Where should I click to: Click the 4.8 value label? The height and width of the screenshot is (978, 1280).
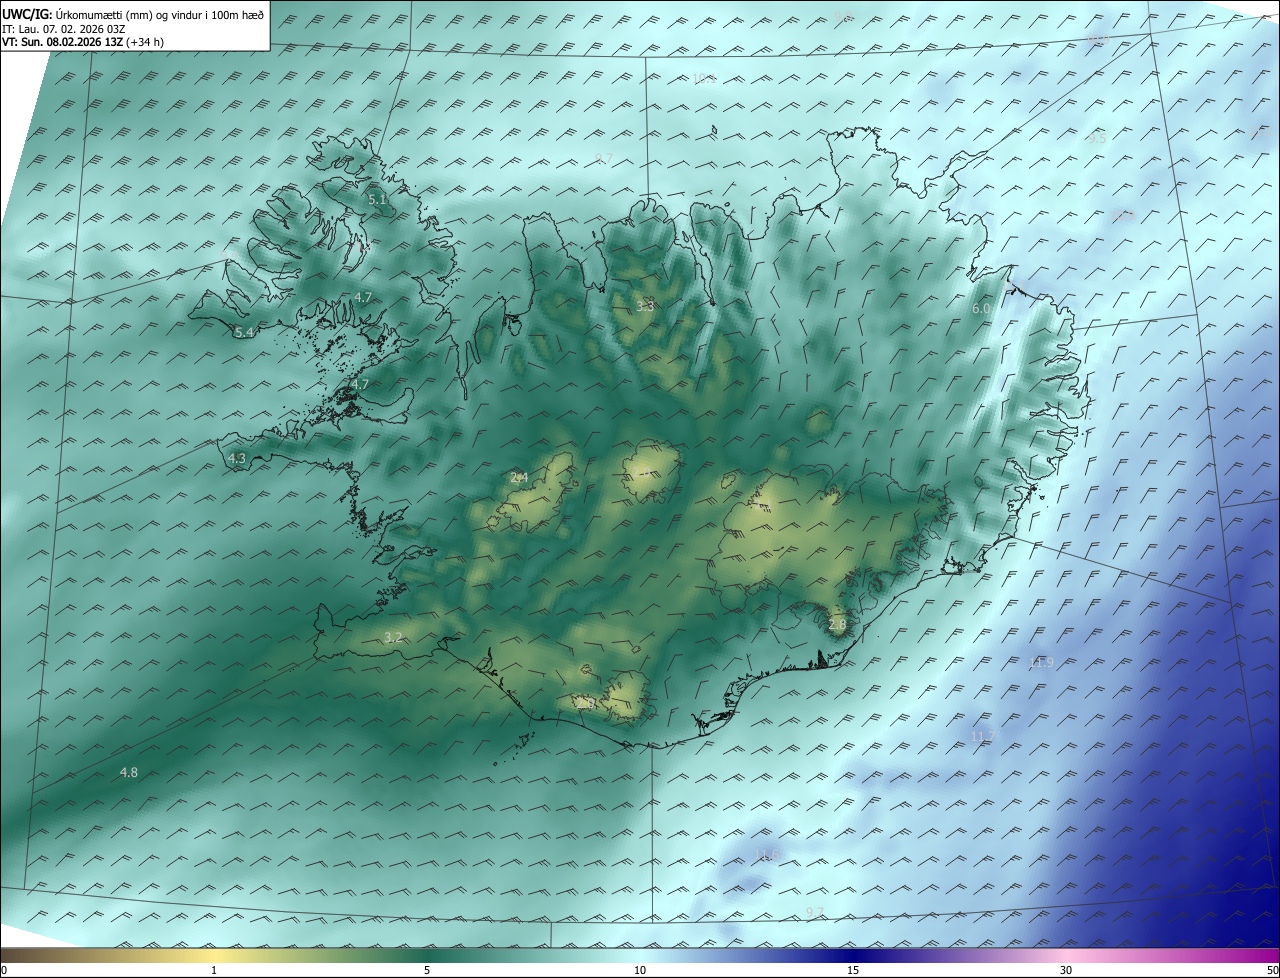tap(129, 772)
